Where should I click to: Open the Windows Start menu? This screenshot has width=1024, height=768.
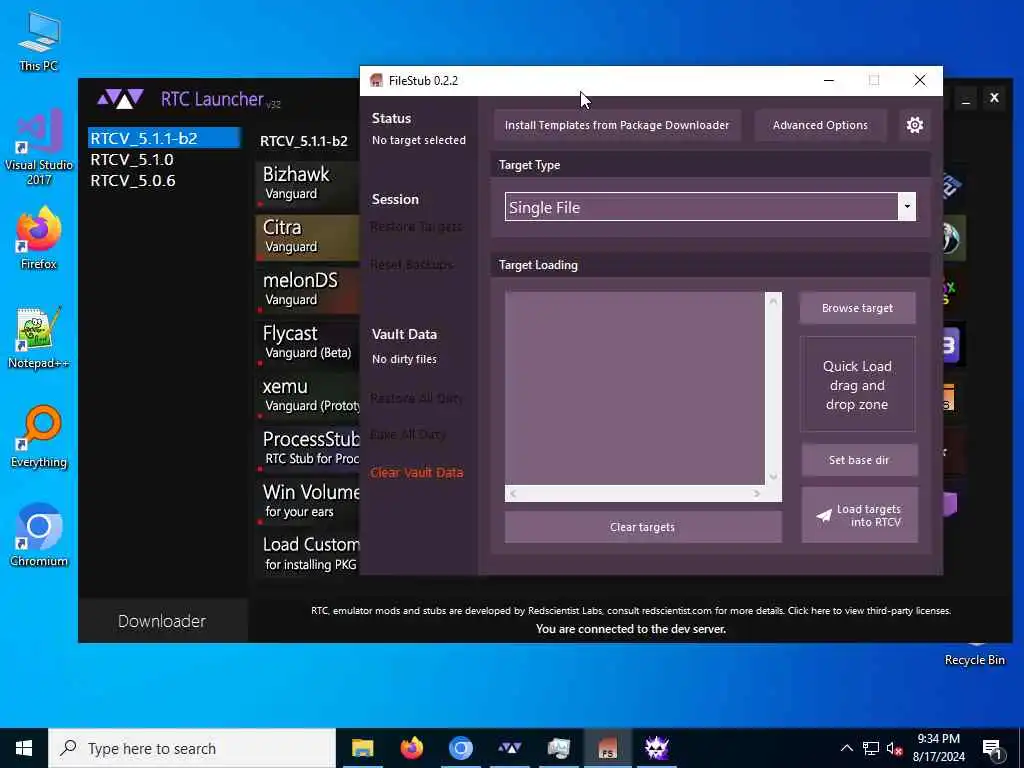coord(24,748)
